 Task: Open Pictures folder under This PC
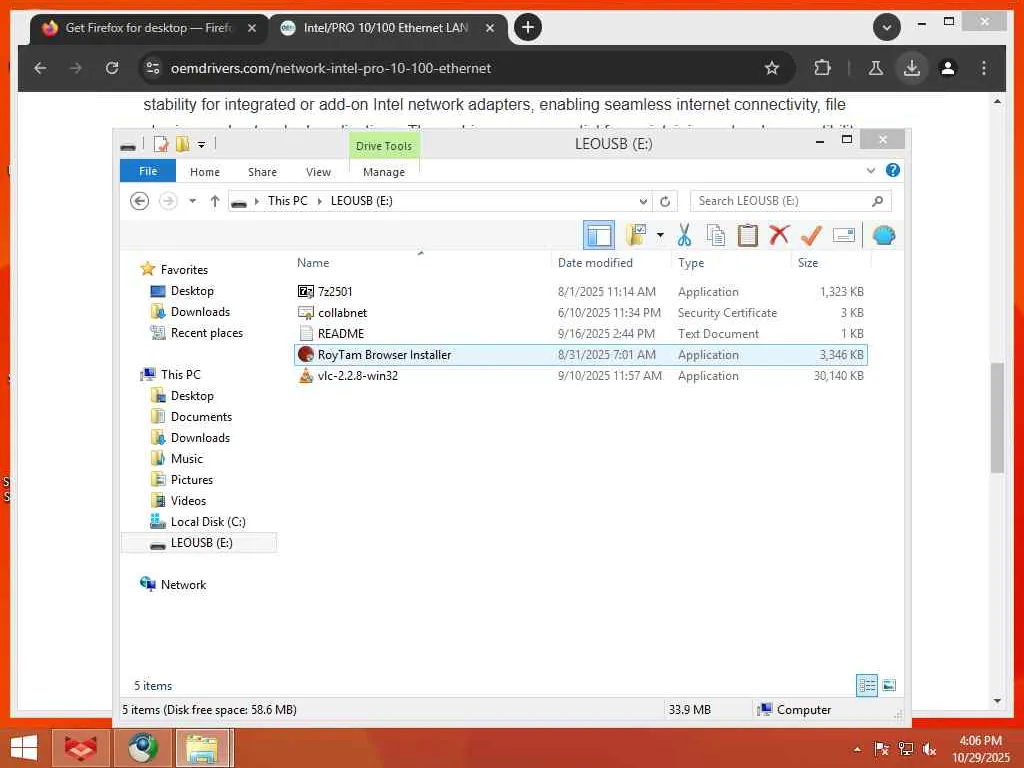point(191,479)
